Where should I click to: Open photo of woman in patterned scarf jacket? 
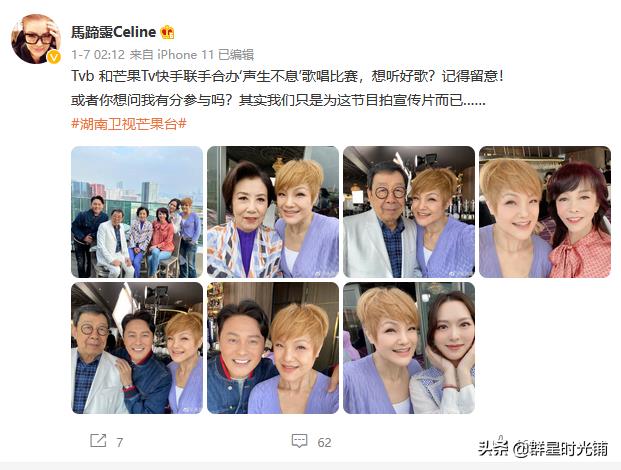(x=273, y=212)
